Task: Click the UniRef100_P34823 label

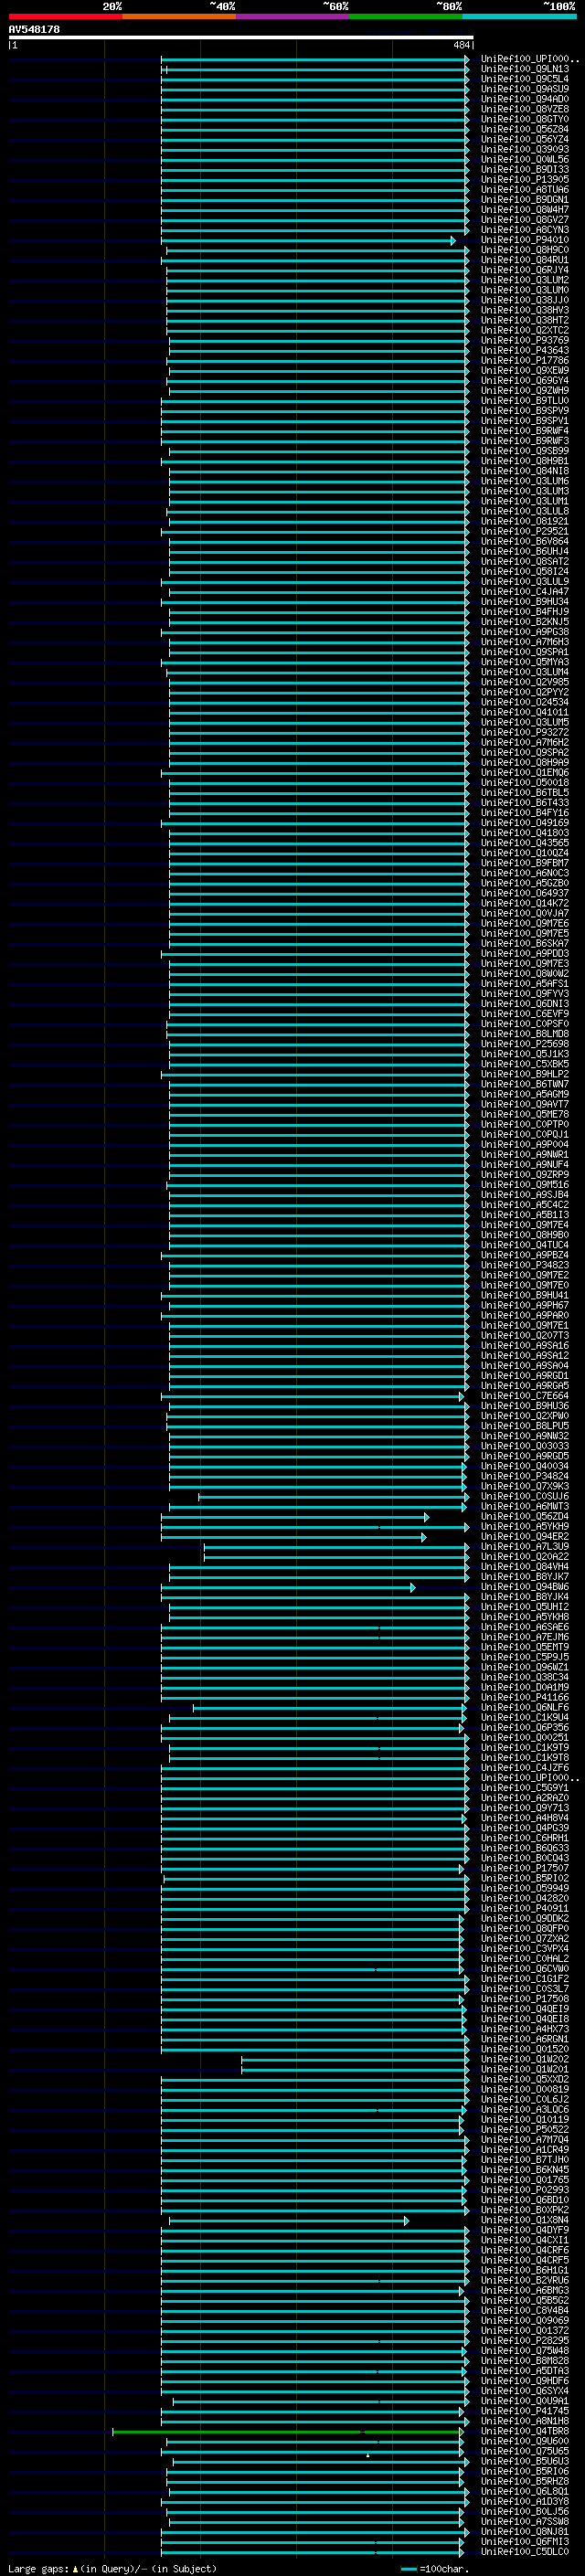Action: point(524,1265)
